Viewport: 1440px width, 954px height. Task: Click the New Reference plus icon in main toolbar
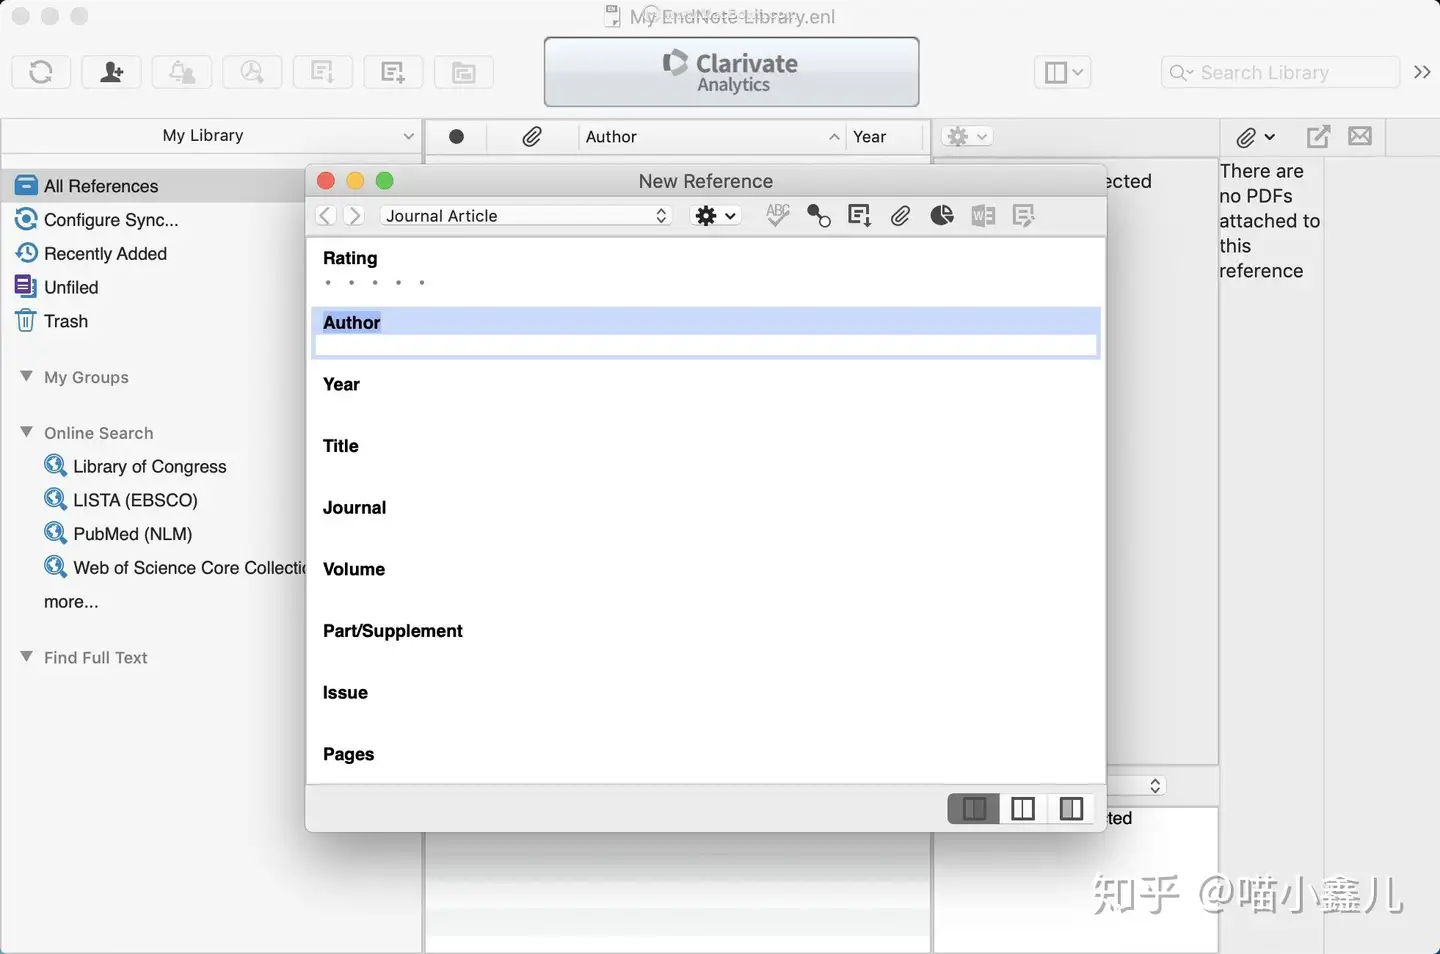[393, 72]
